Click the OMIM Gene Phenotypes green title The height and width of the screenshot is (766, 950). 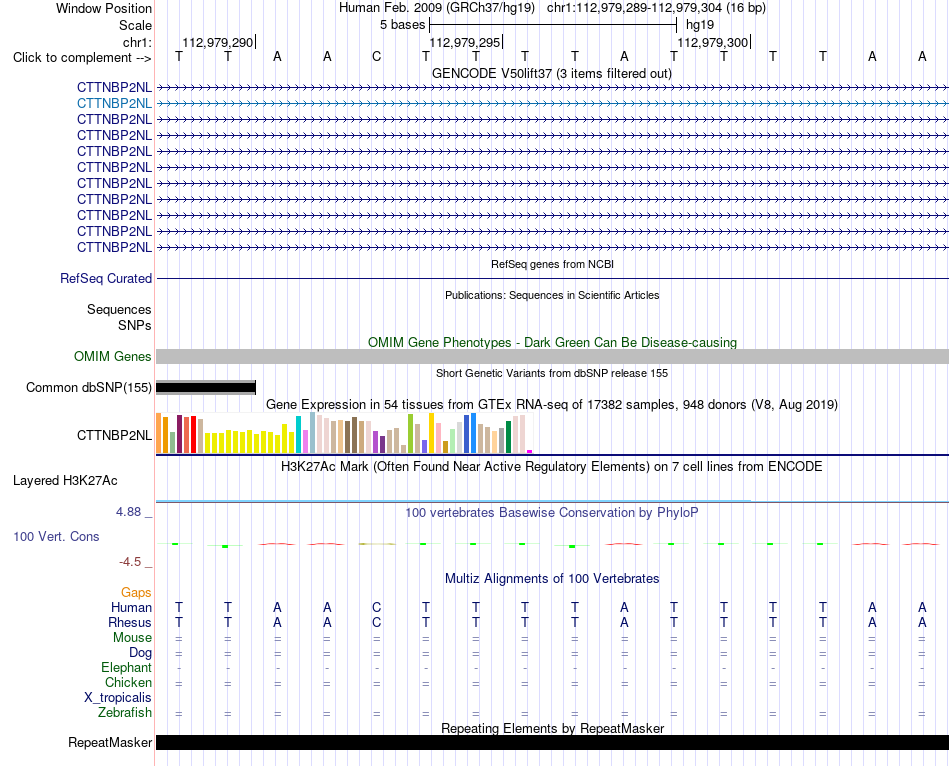pos(552,342)
